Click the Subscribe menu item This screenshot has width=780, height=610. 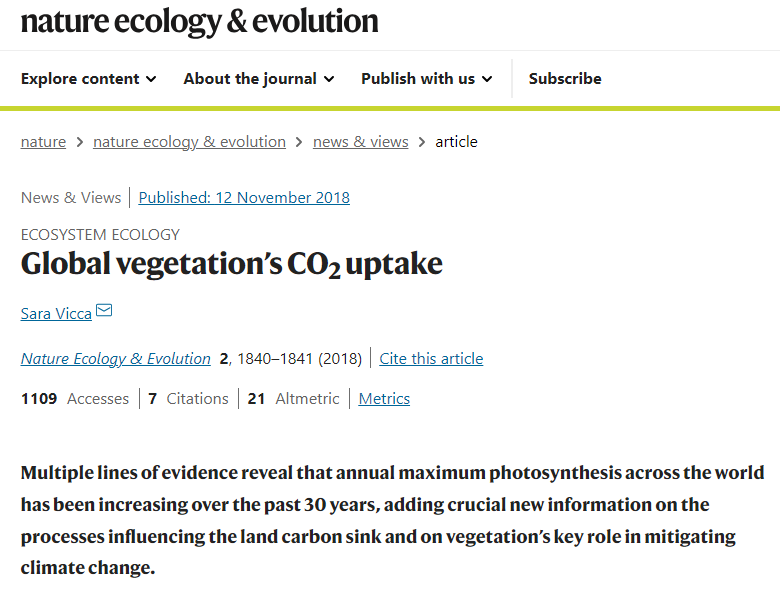pyautogui.click(x=565, y=79)
